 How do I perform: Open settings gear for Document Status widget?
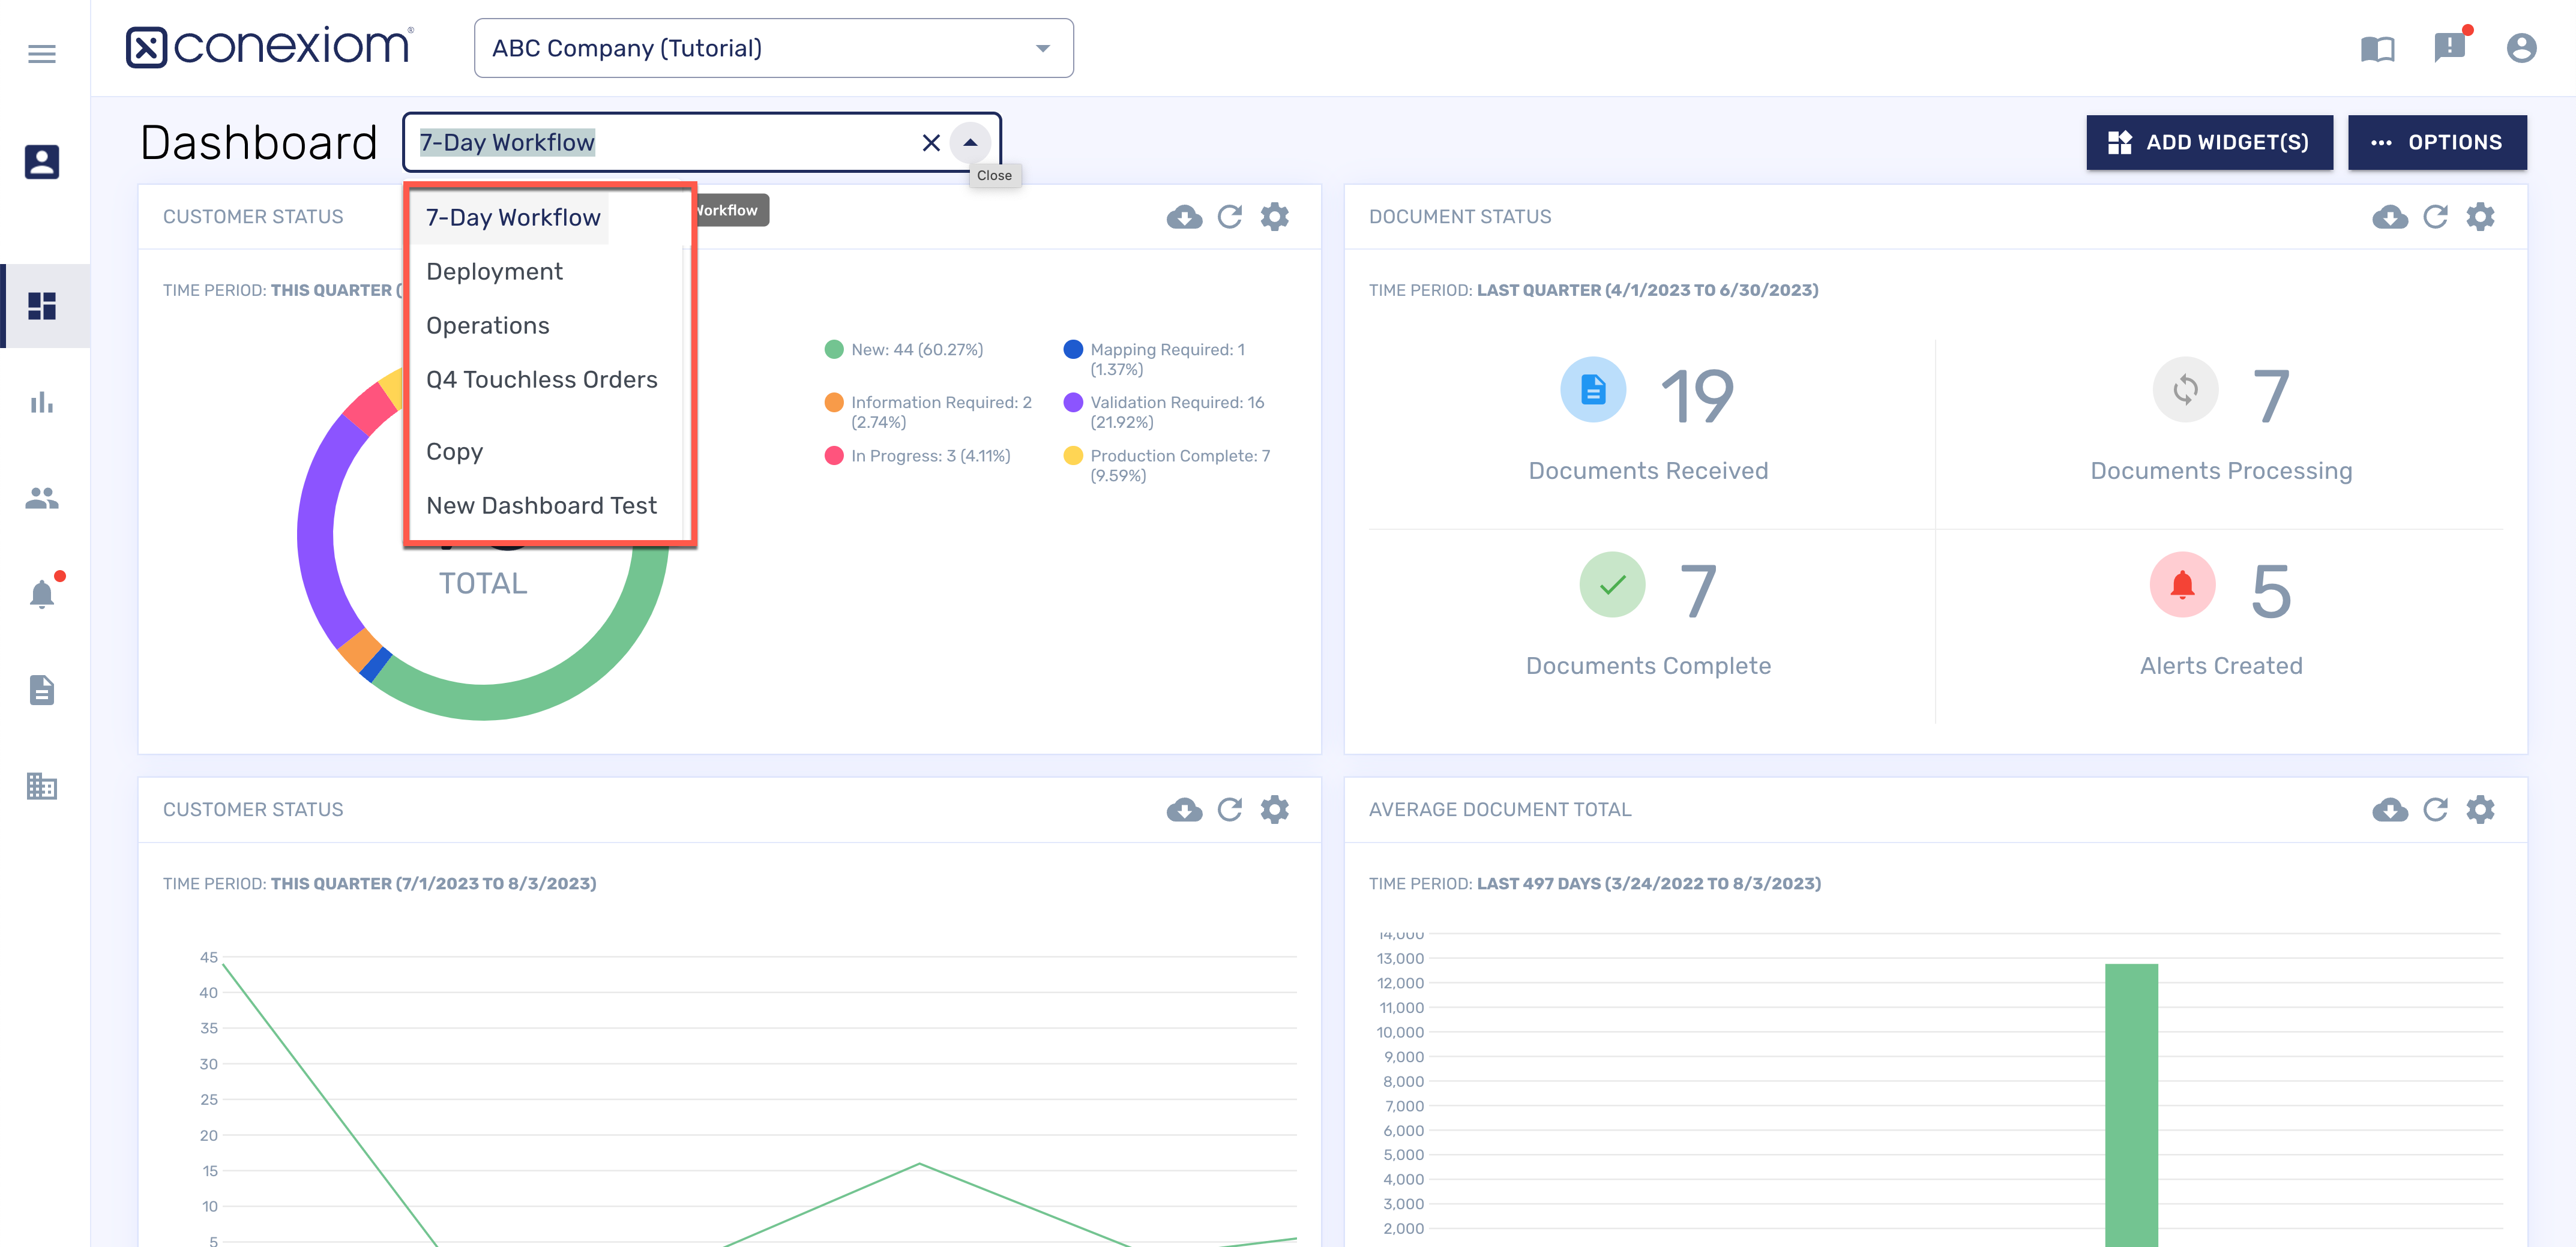(x=2480, y=217)
